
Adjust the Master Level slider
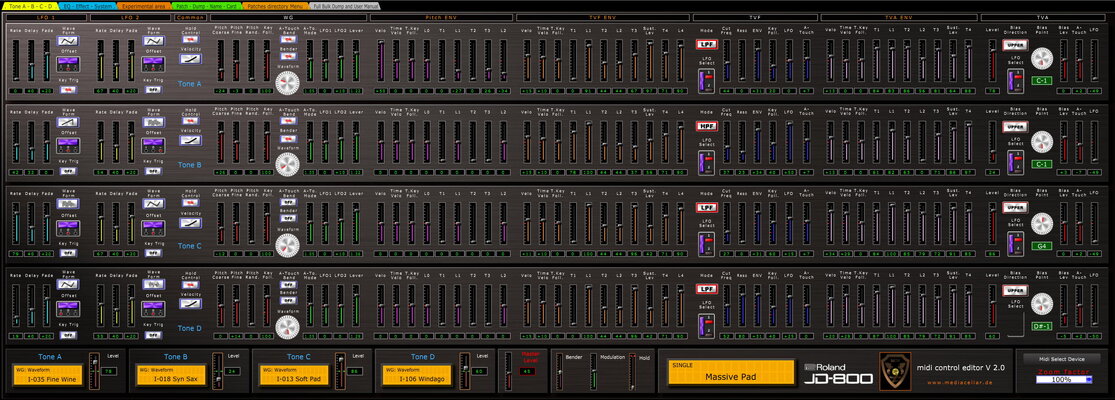(508, 370)
